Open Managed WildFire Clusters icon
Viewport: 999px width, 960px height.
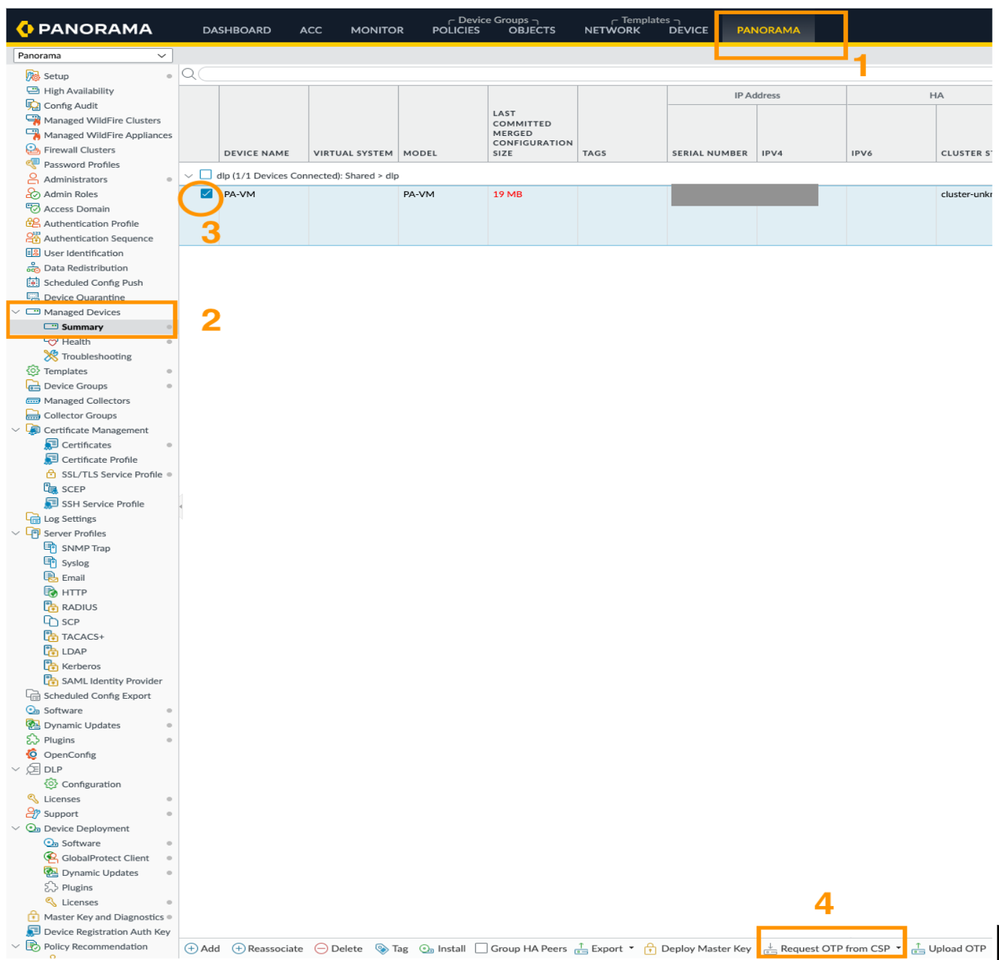[32, 120]
